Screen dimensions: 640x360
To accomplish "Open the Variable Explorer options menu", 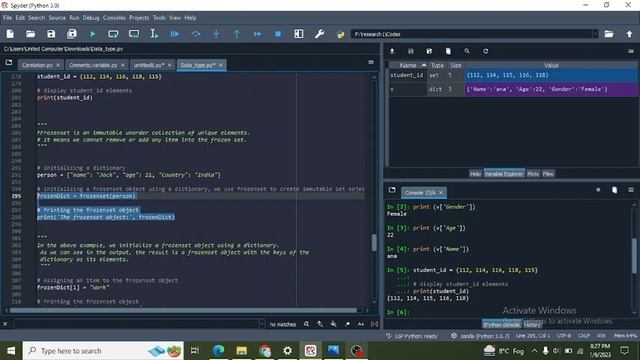I will pos(631,51).
